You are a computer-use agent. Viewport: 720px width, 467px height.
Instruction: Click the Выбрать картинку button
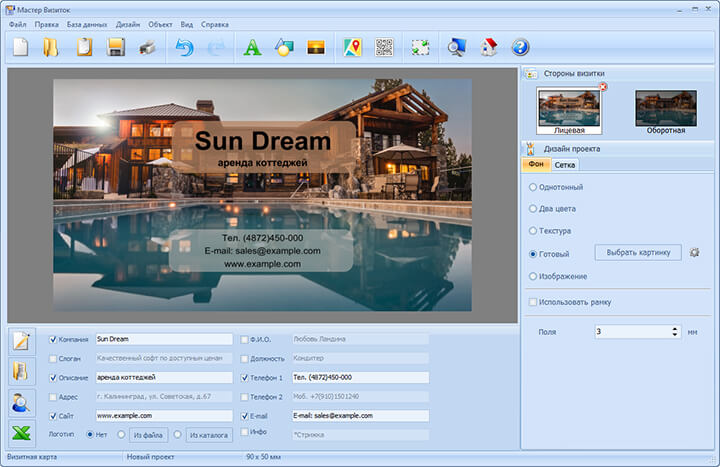[x=637, y=252]
